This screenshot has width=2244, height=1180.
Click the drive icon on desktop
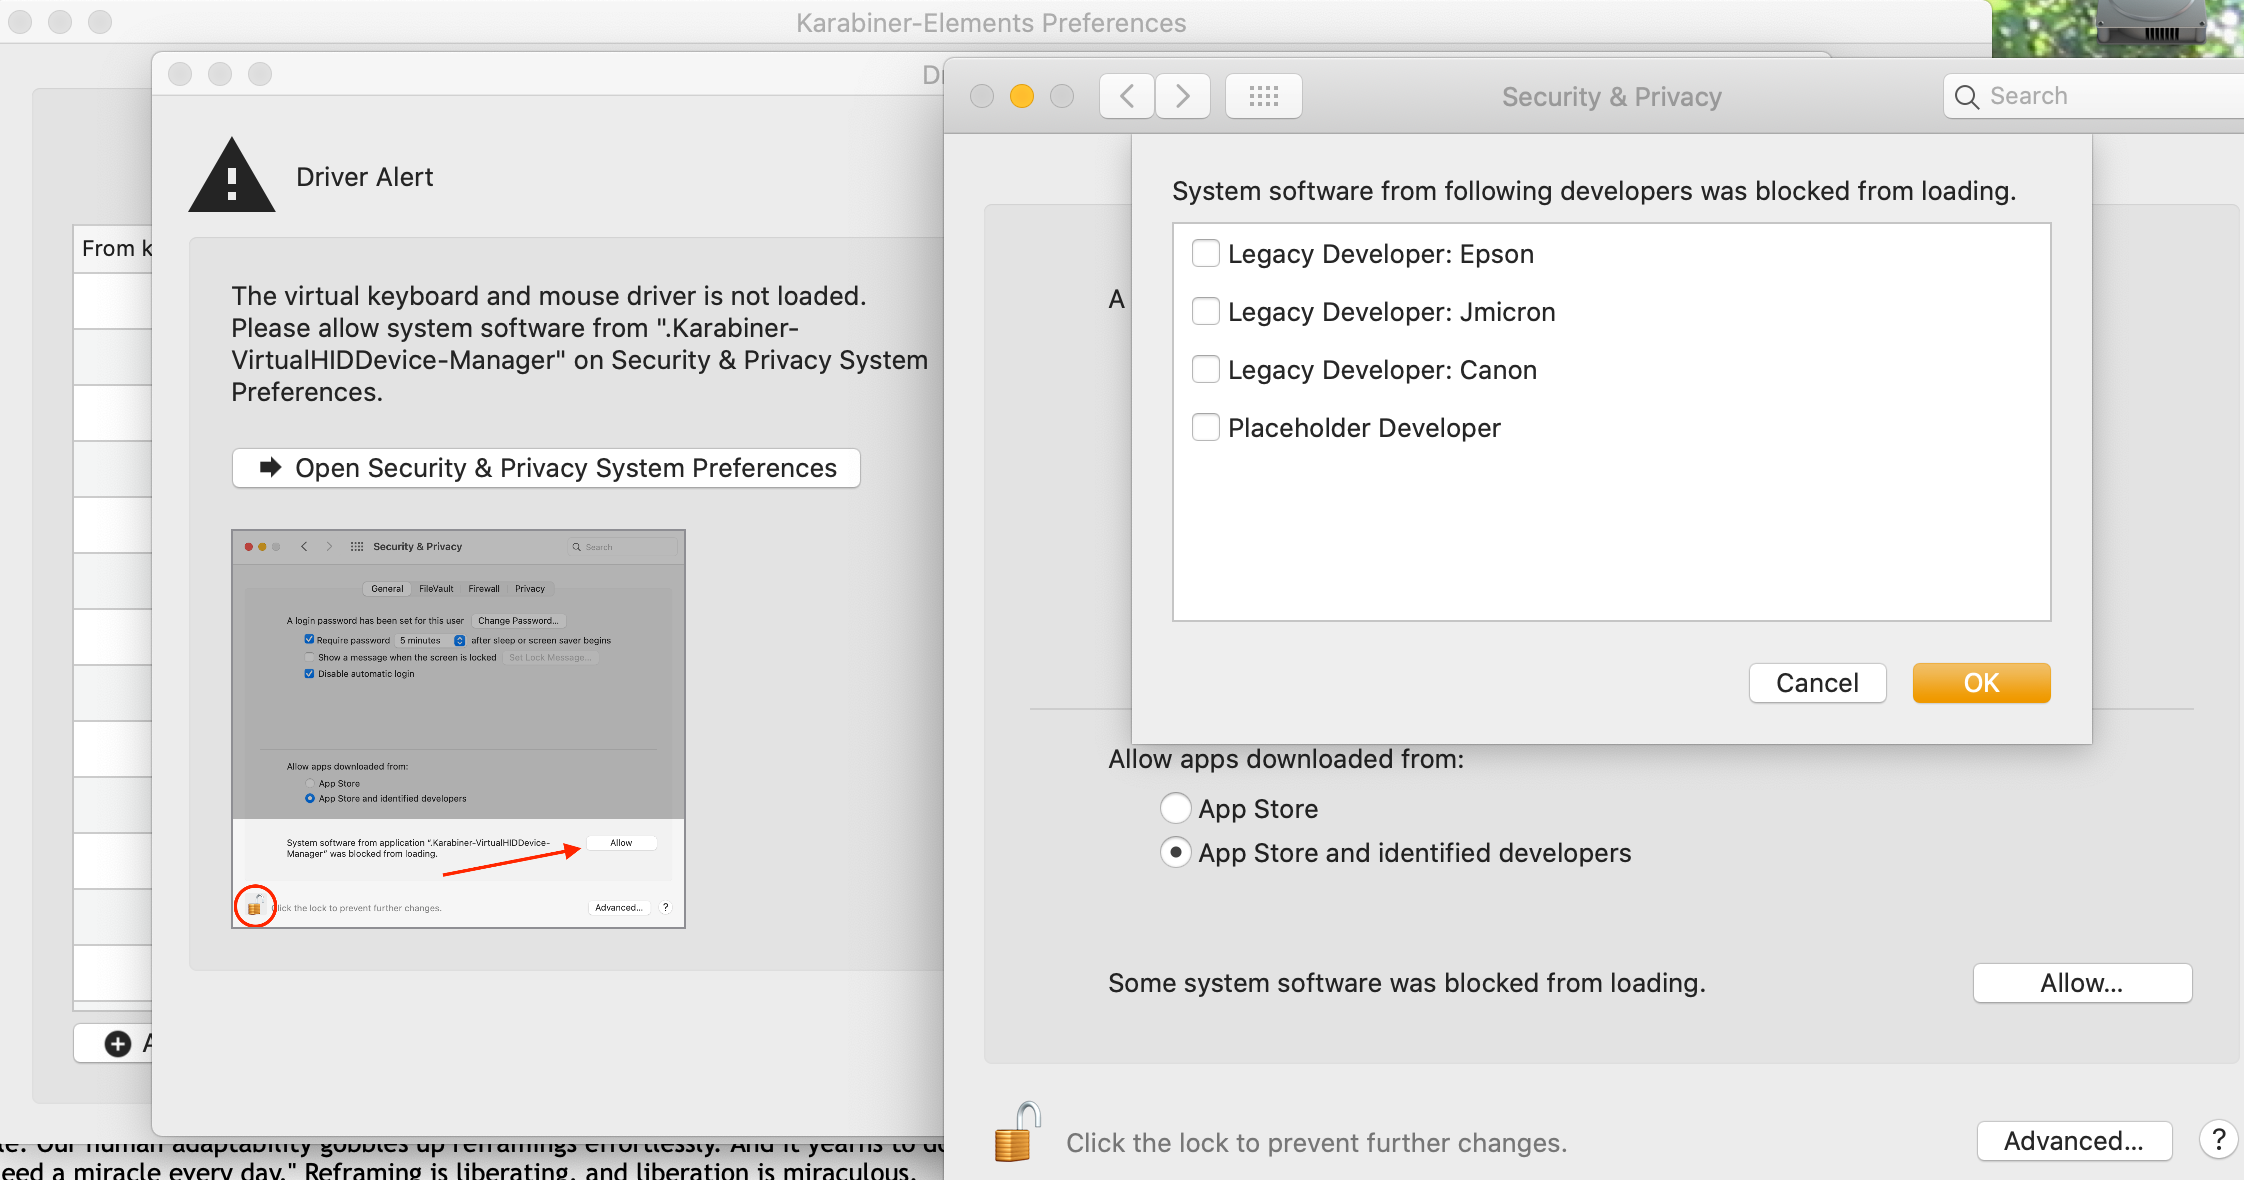[2150, 22]
